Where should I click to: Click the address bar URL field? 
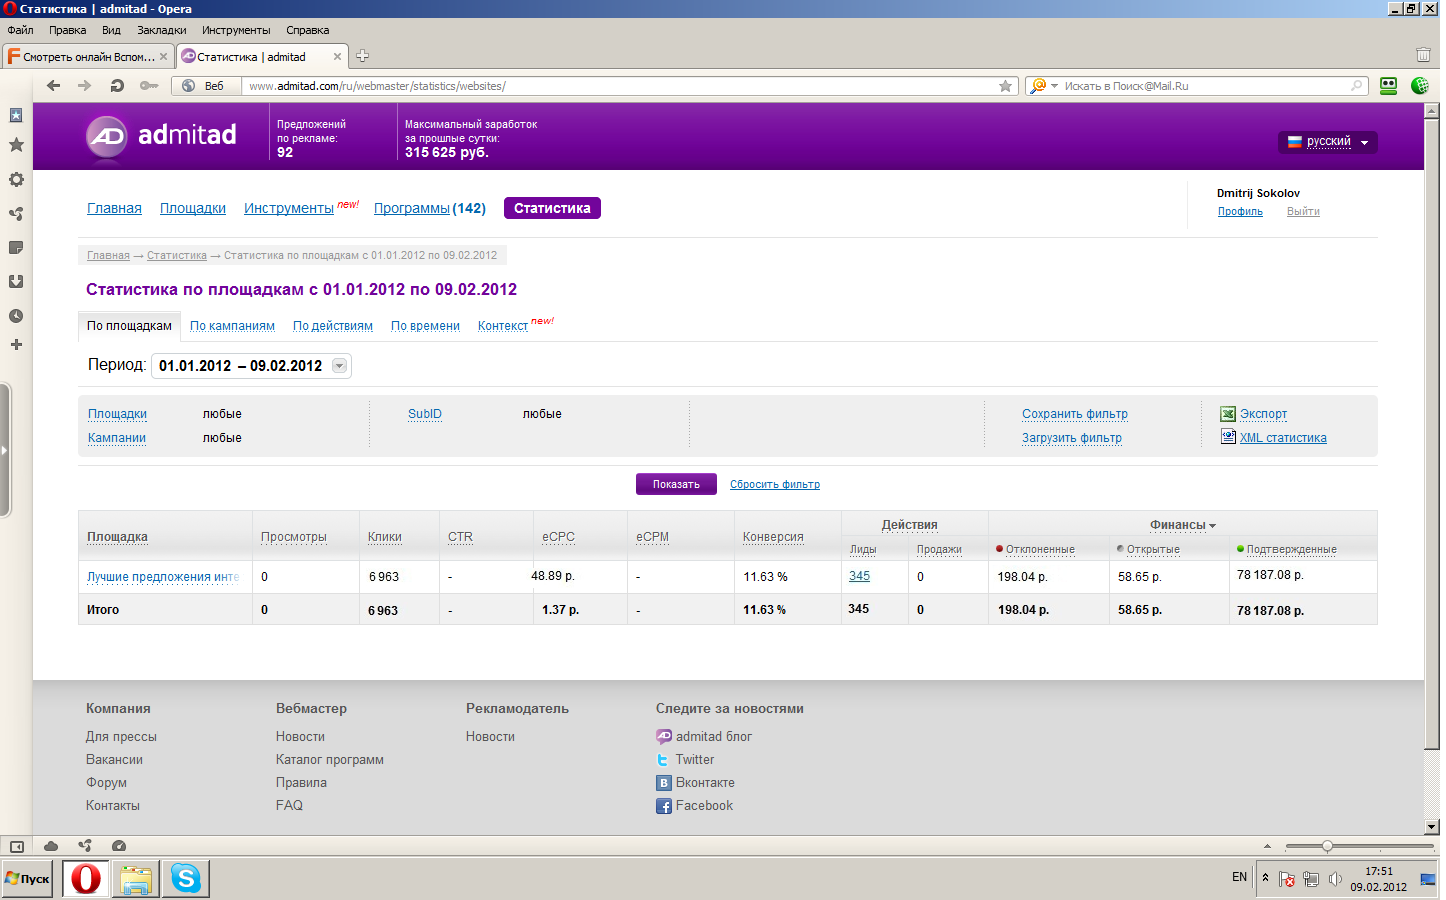pos(620,86)
